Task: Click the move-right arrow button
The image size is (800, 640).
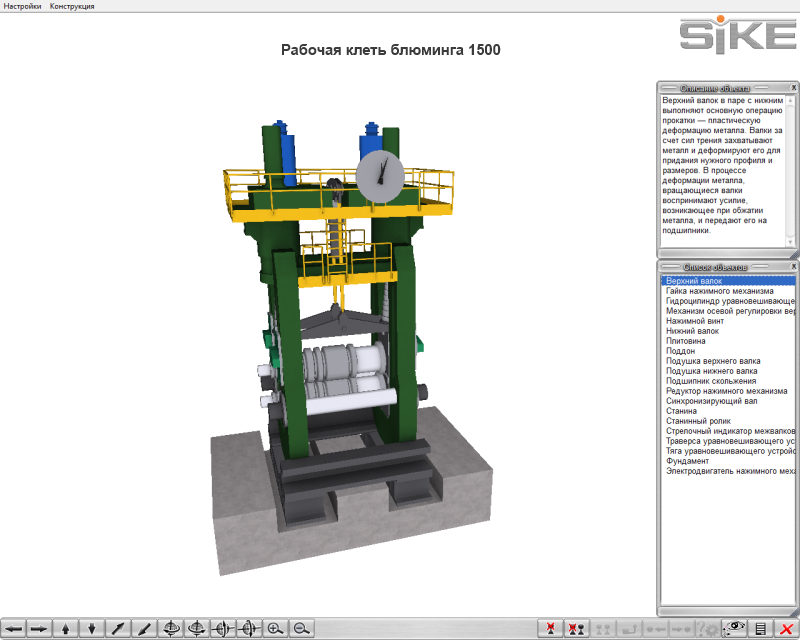Action: (x=39, y=628)
